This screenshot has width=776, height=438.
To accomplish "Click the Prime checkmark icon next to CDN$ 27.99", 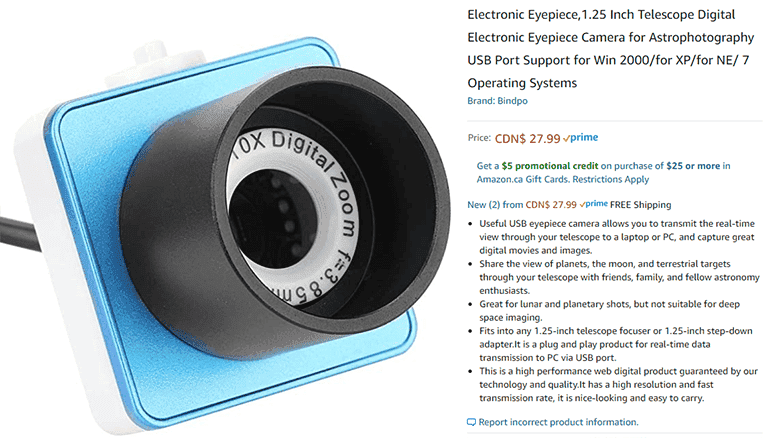I will (x=566, y=139).
